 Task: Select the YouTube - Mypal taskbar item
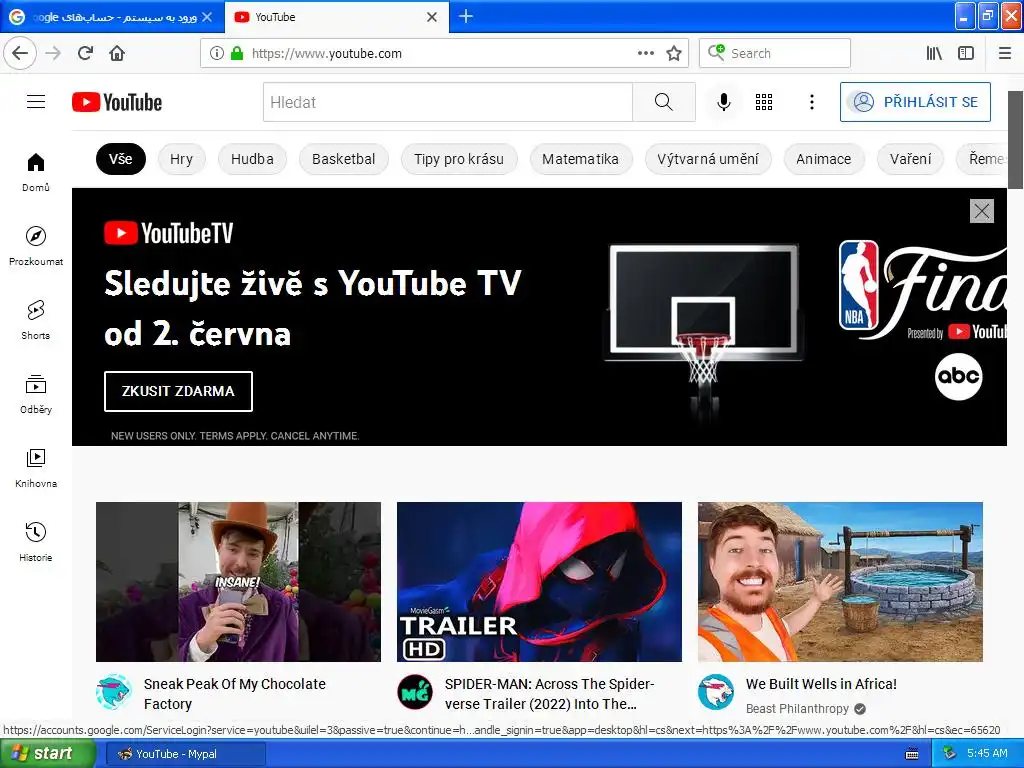pos(185,754)
